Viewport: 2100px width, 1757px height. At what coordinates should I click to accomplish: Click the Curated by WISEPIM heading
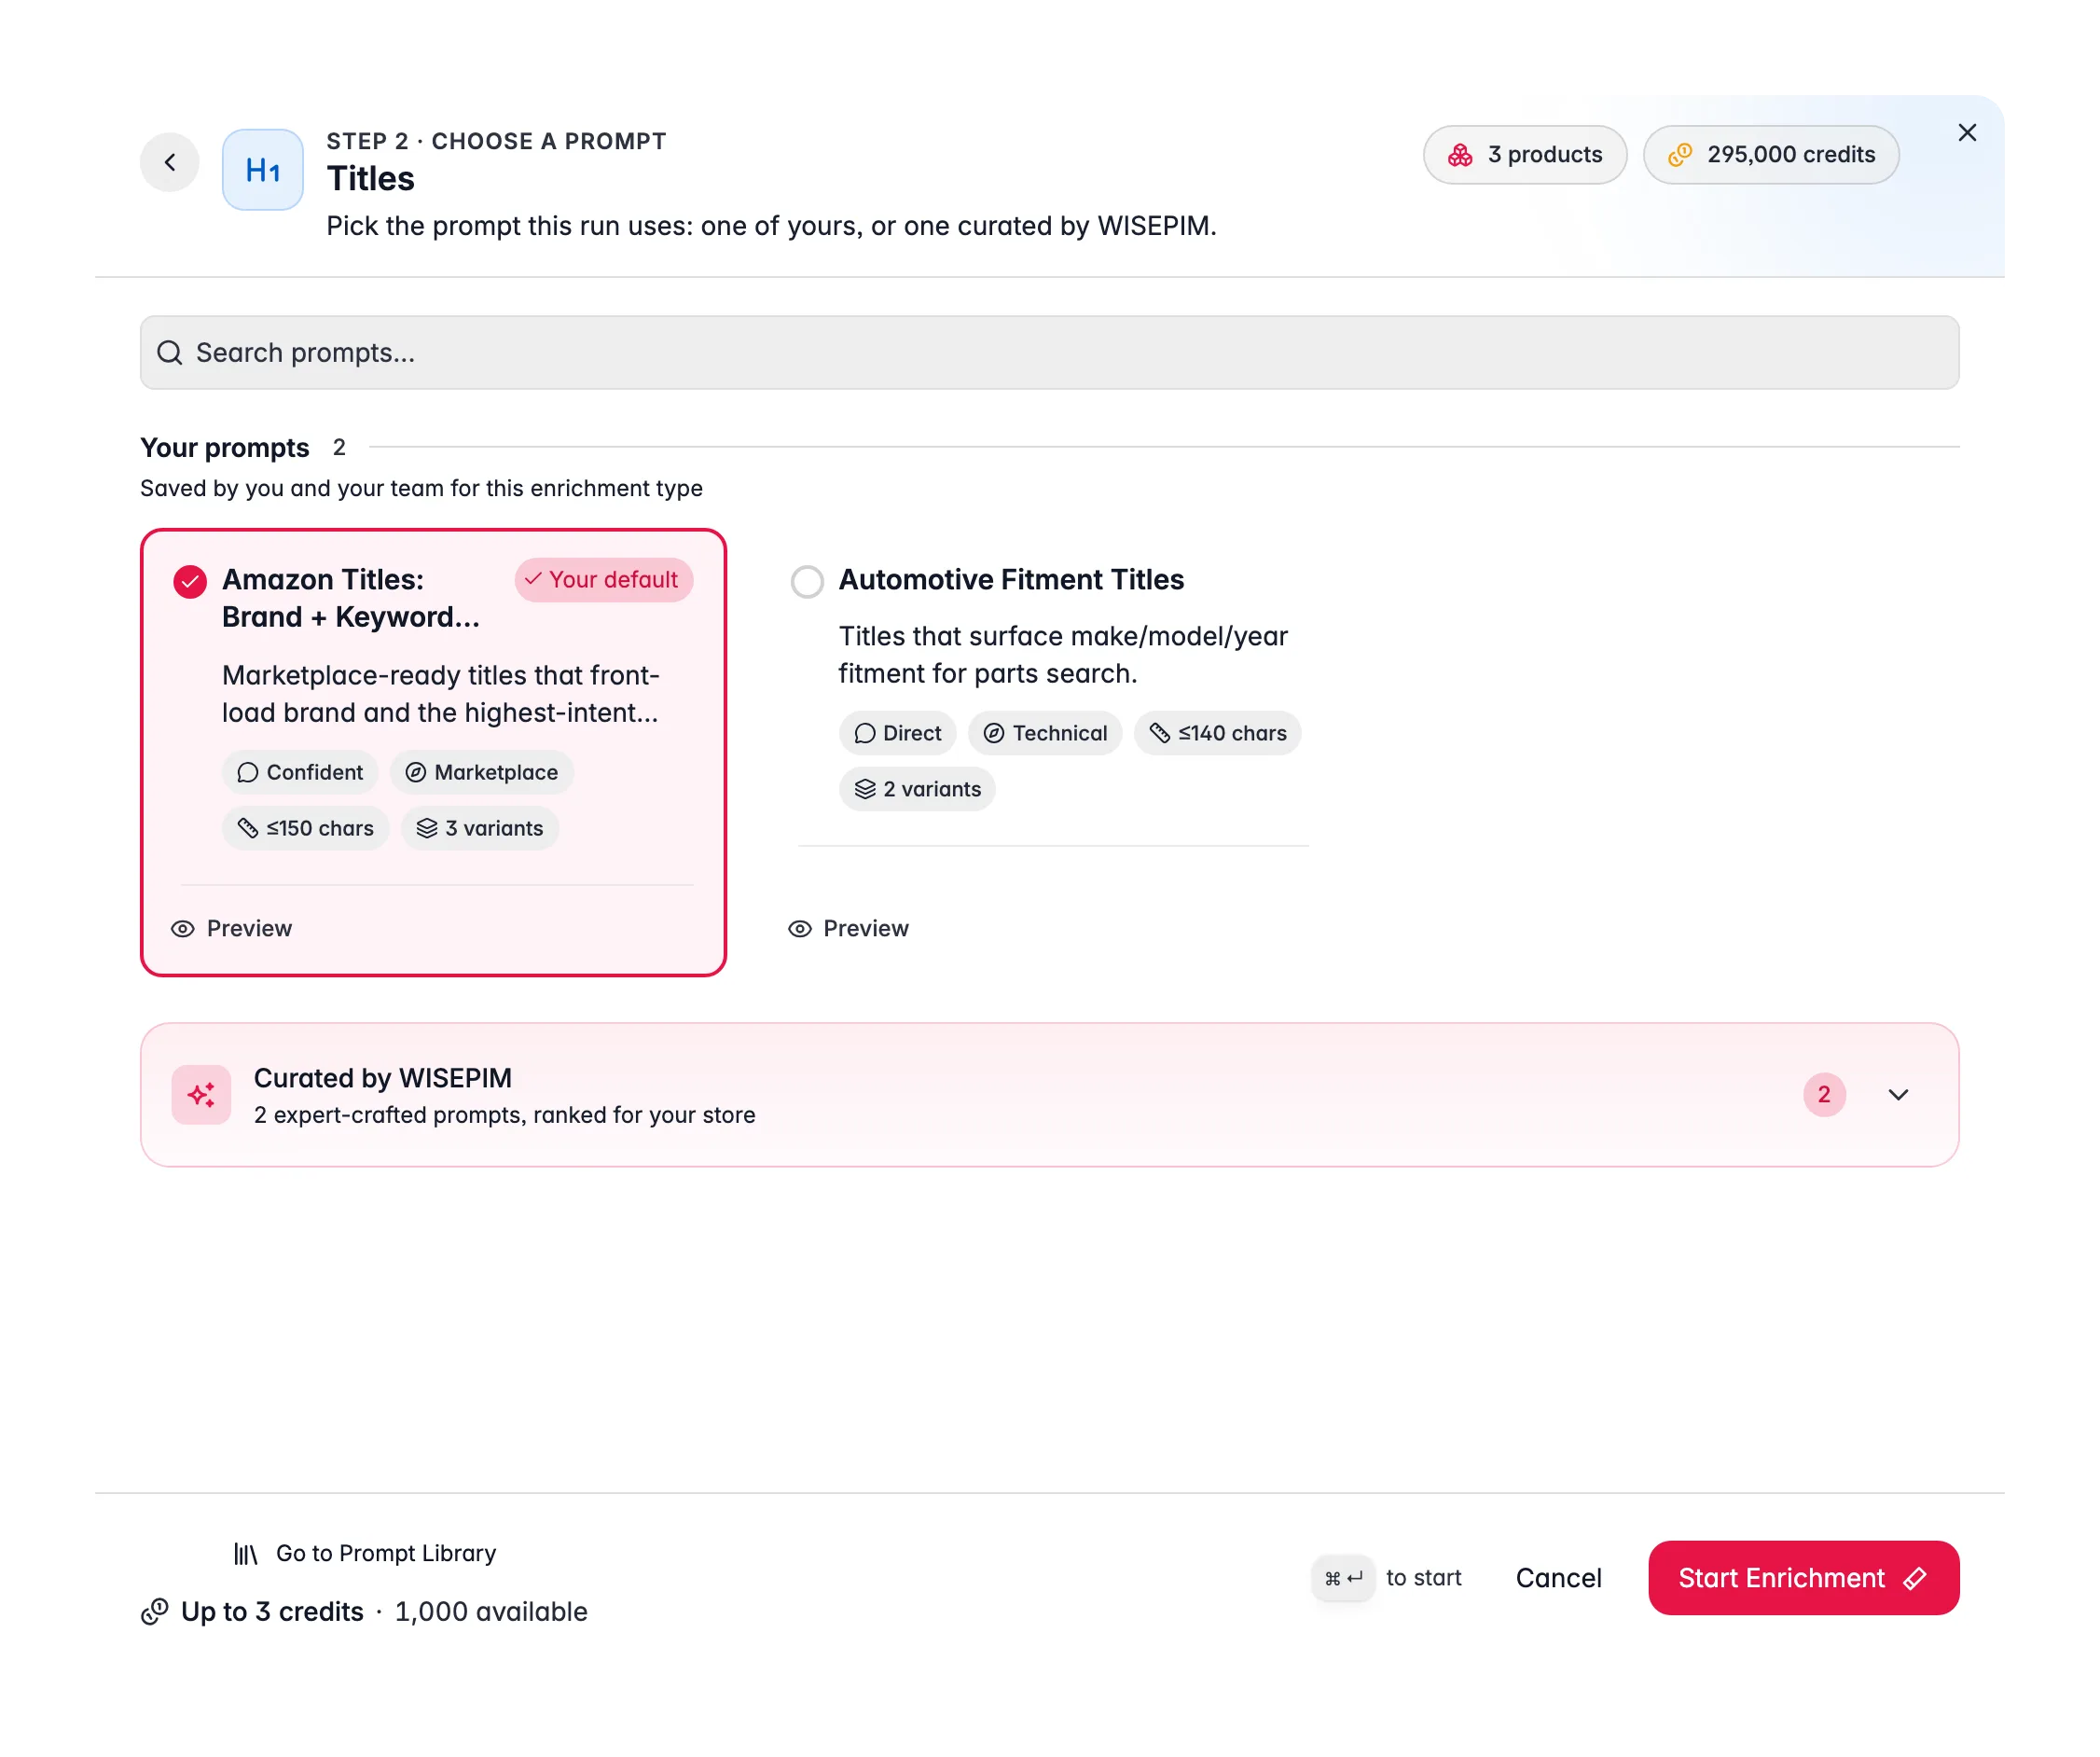[x=383, y=1078]
